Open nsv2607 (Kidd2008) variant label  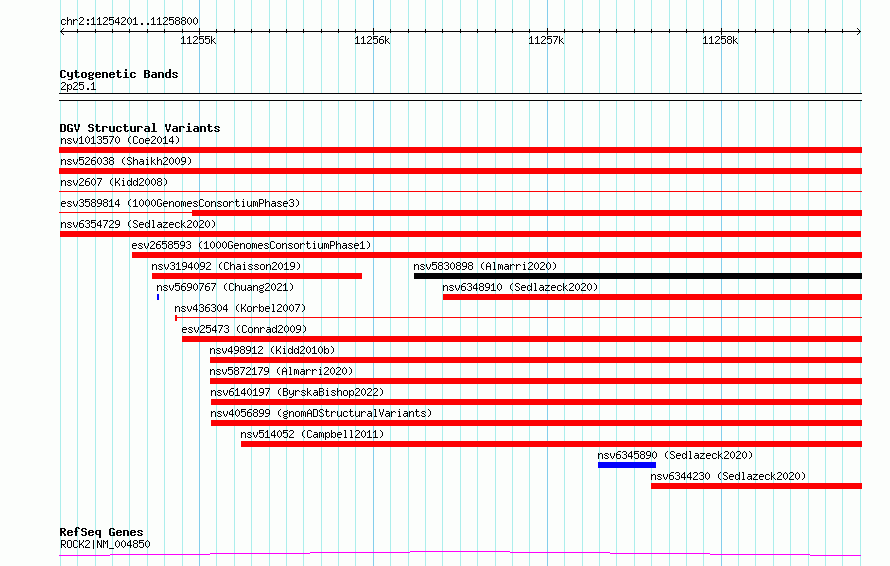114,182
